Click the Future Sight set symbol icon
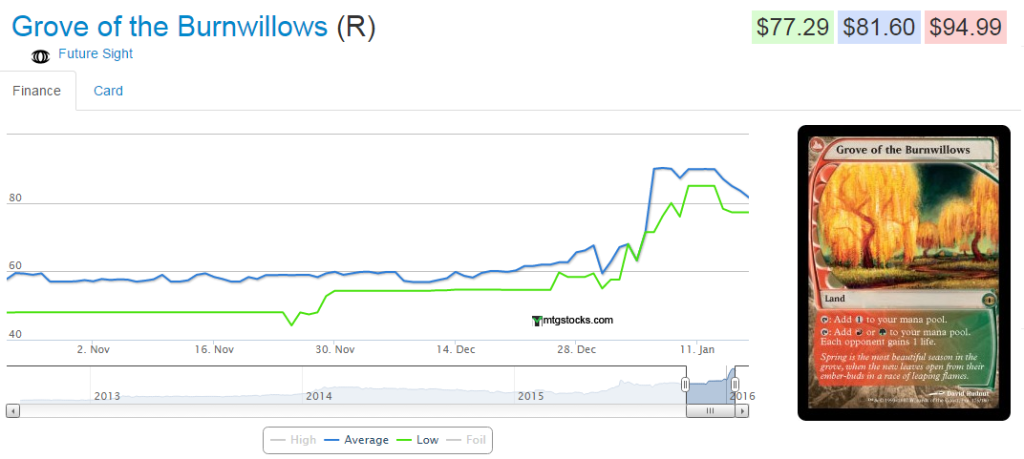The height and width of the screenshot is (459, 1024). click(40, 57)
